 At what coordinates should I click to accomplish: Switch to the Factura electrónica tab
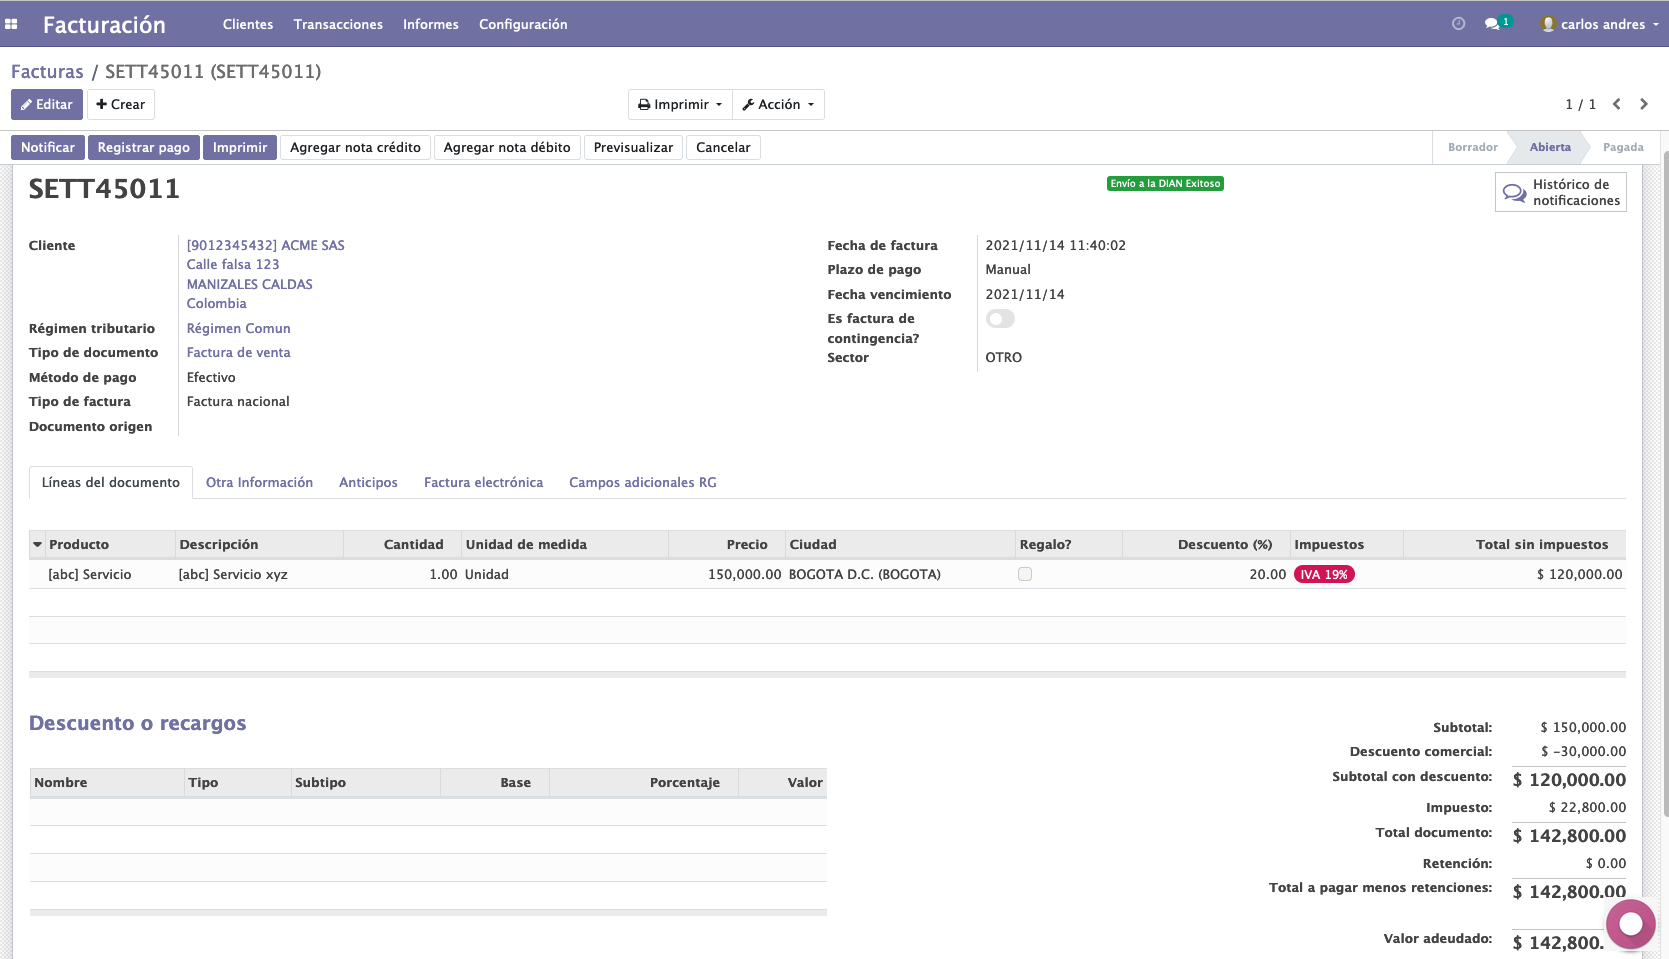point(483,482)
